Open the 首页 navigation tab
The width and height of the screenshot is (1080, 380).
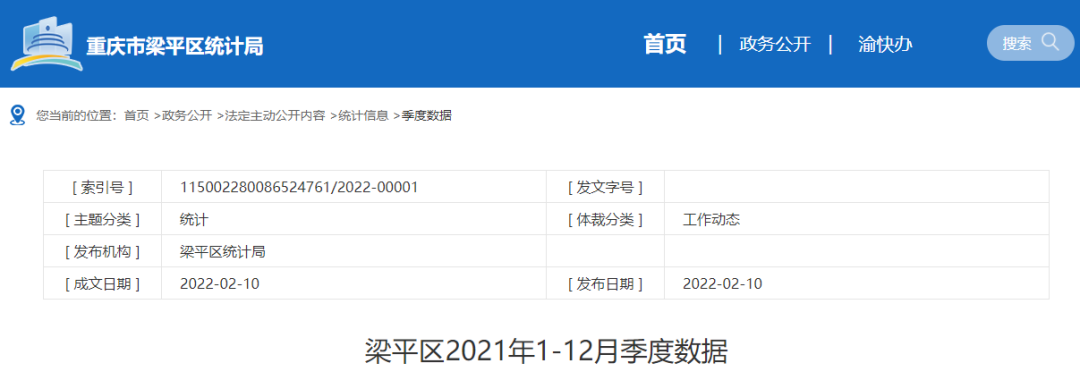pos(665,44)
